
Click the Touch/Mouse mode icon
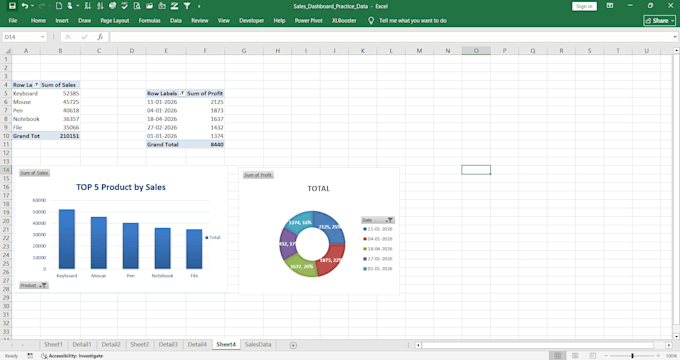pyautogui.click(x=69, y=6)
